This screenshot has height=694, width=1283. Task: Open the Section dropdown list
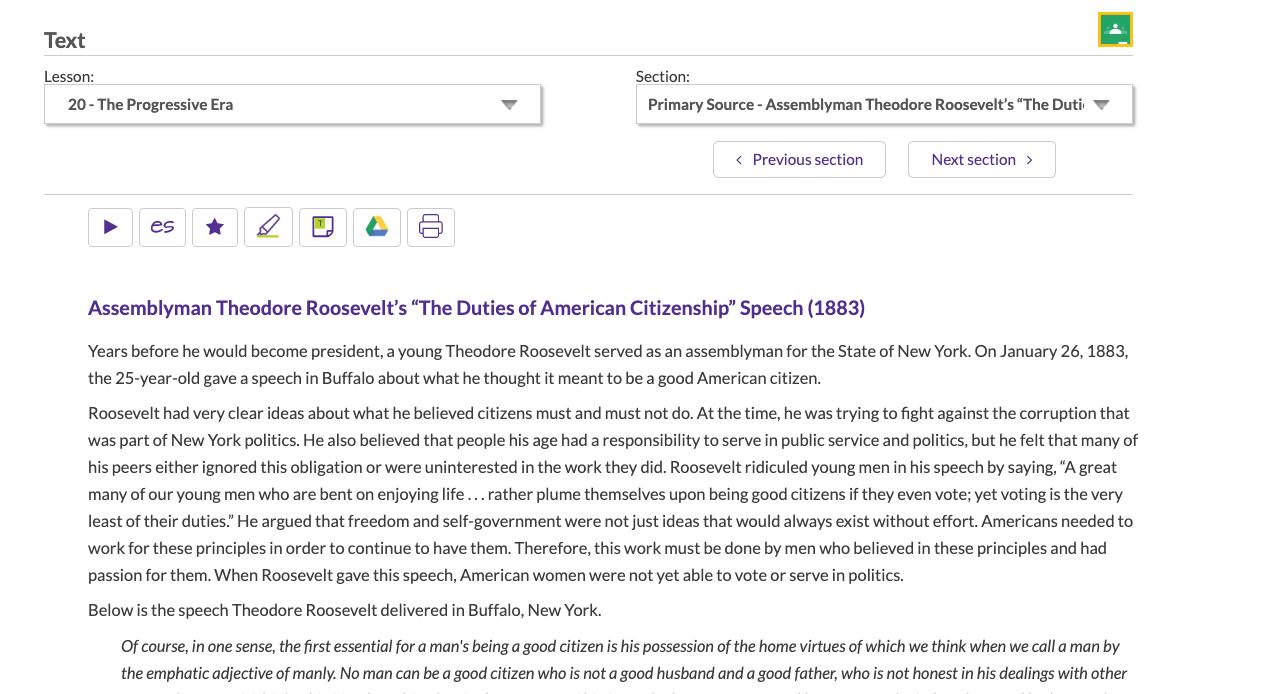[x=884, y=104]
